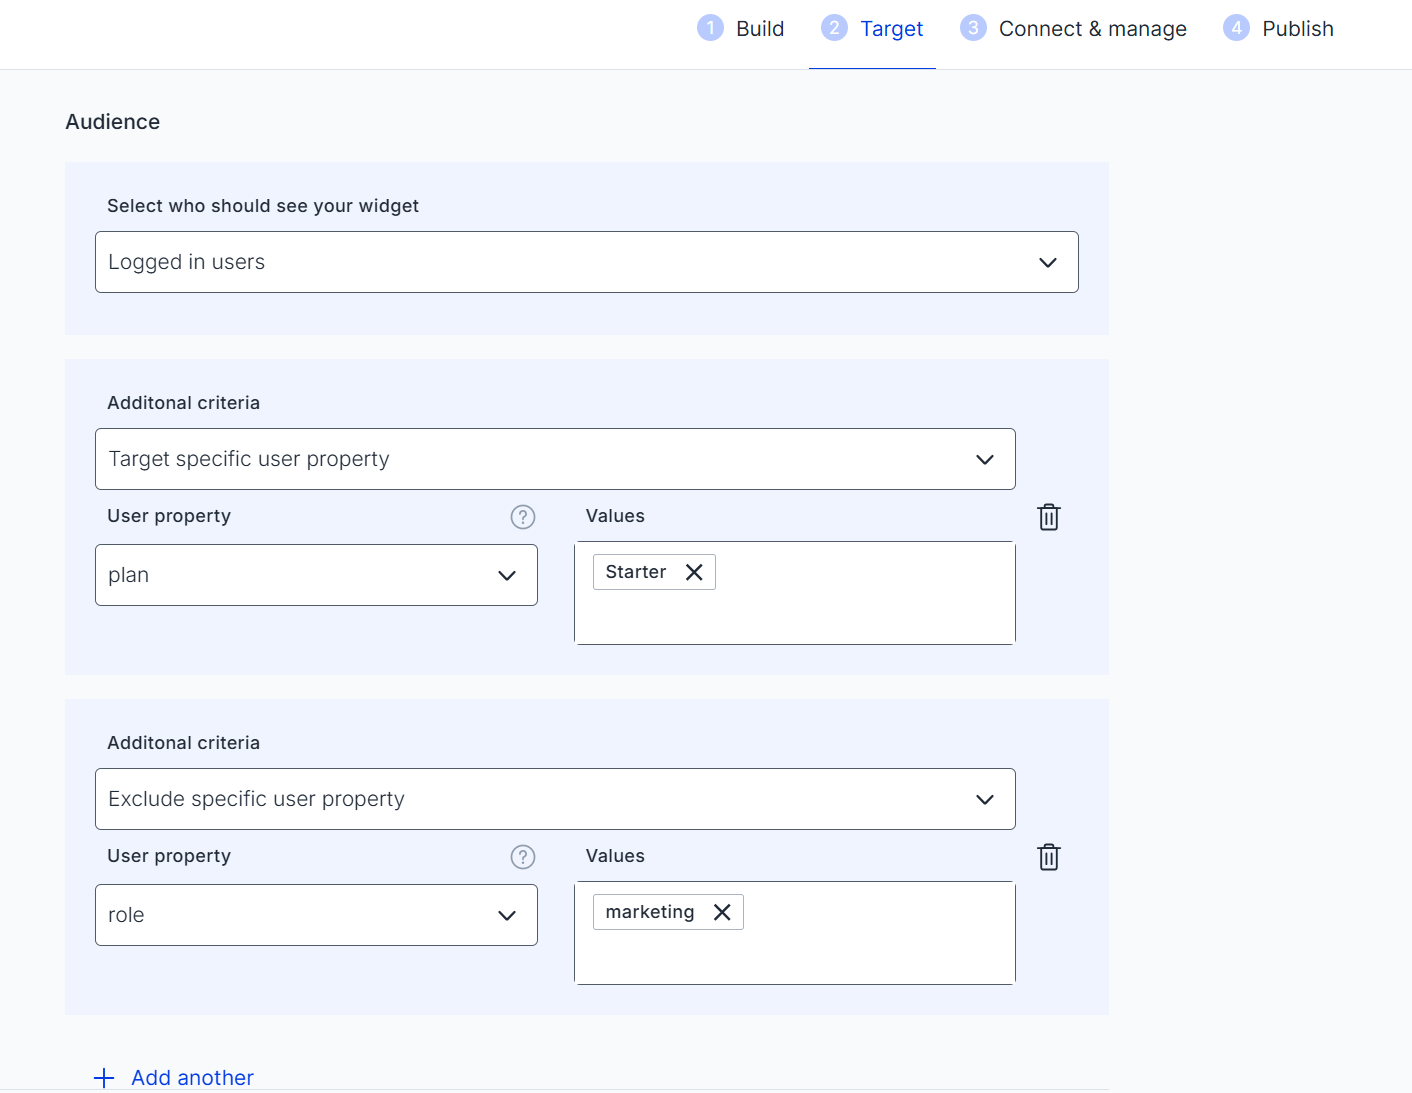Expand Target specific user property dropdown
Image resolution: width=1412 pixels, height=1093 pixels.
555,459
